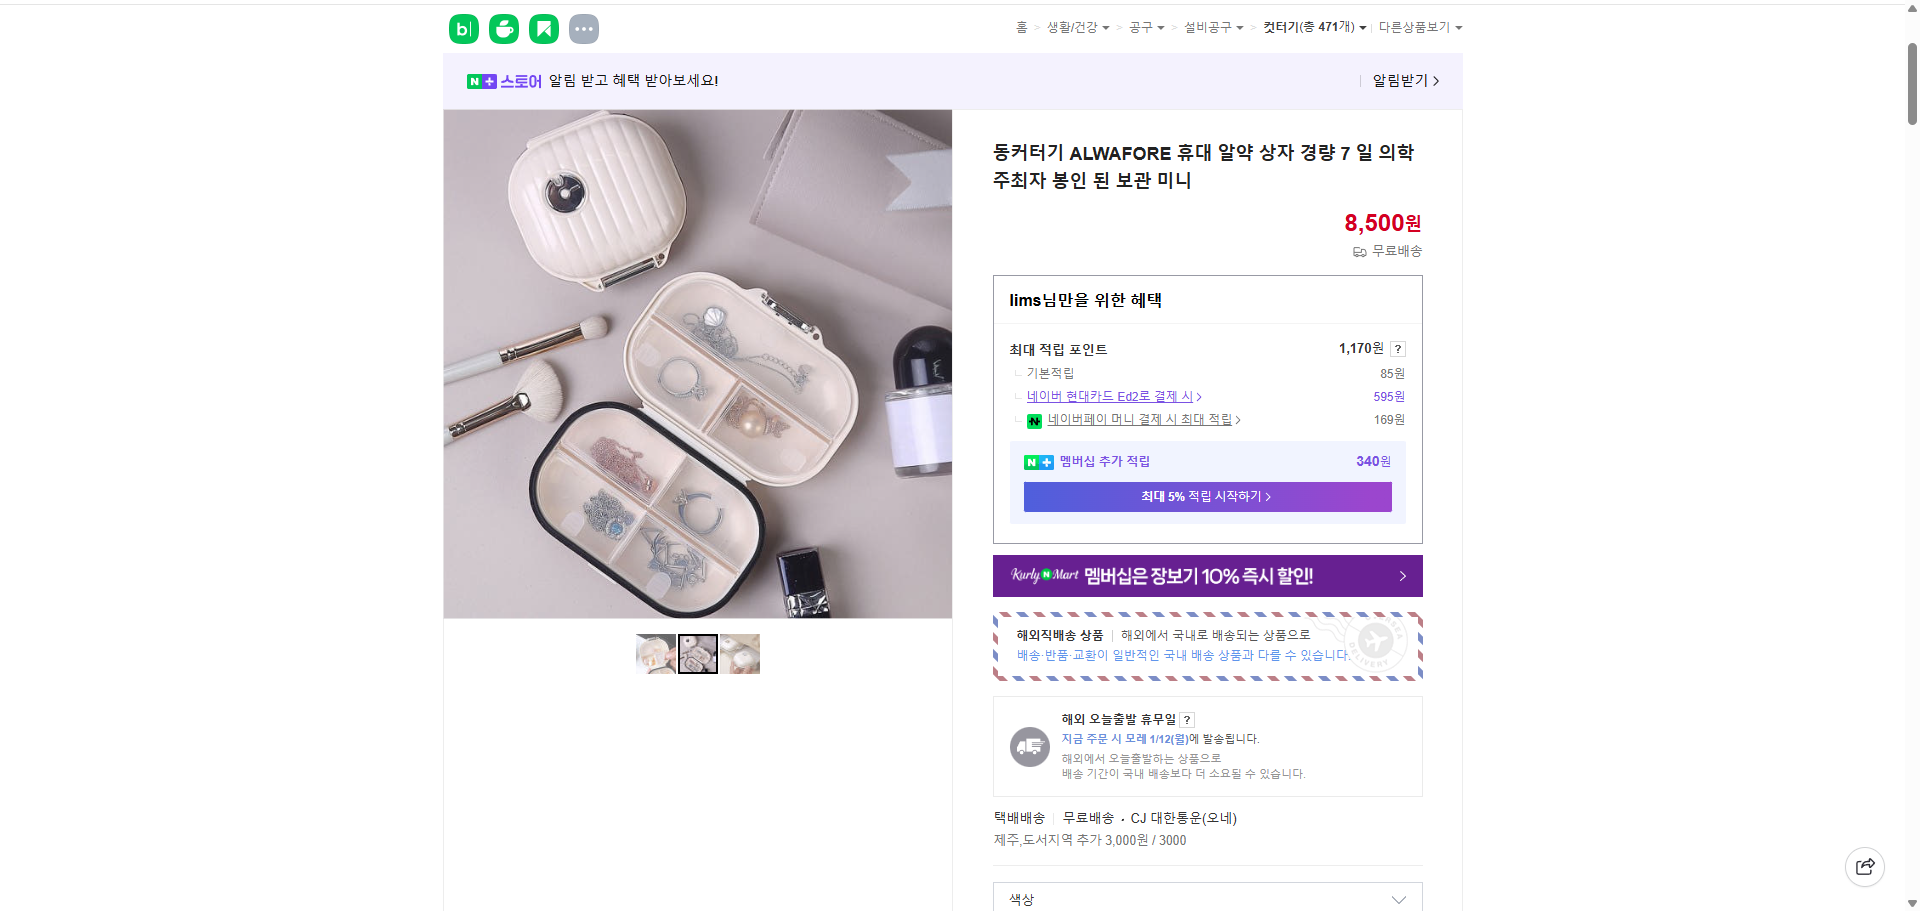The image size is (1920, 911).
Task: Click help icon beside 해외 오늘출발 휴무일
Action: pyautogui.click(x=1186, y=719)
